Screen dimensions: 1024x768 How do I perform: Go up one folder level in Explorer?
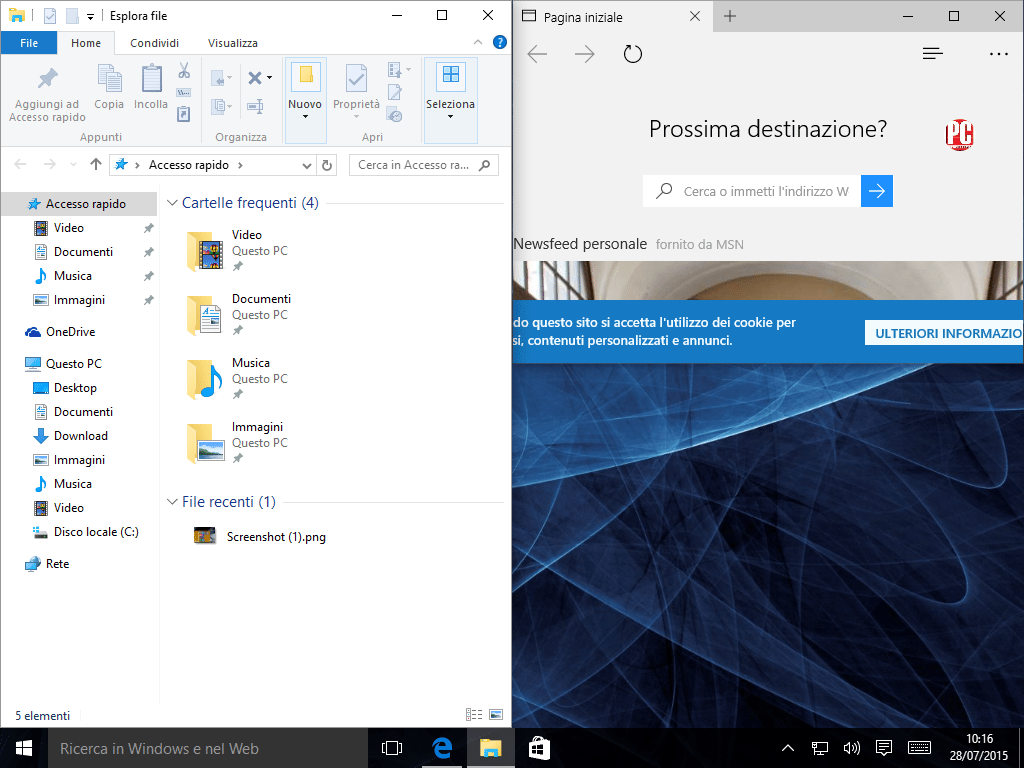pyautogui.click(x=96, y=165)
